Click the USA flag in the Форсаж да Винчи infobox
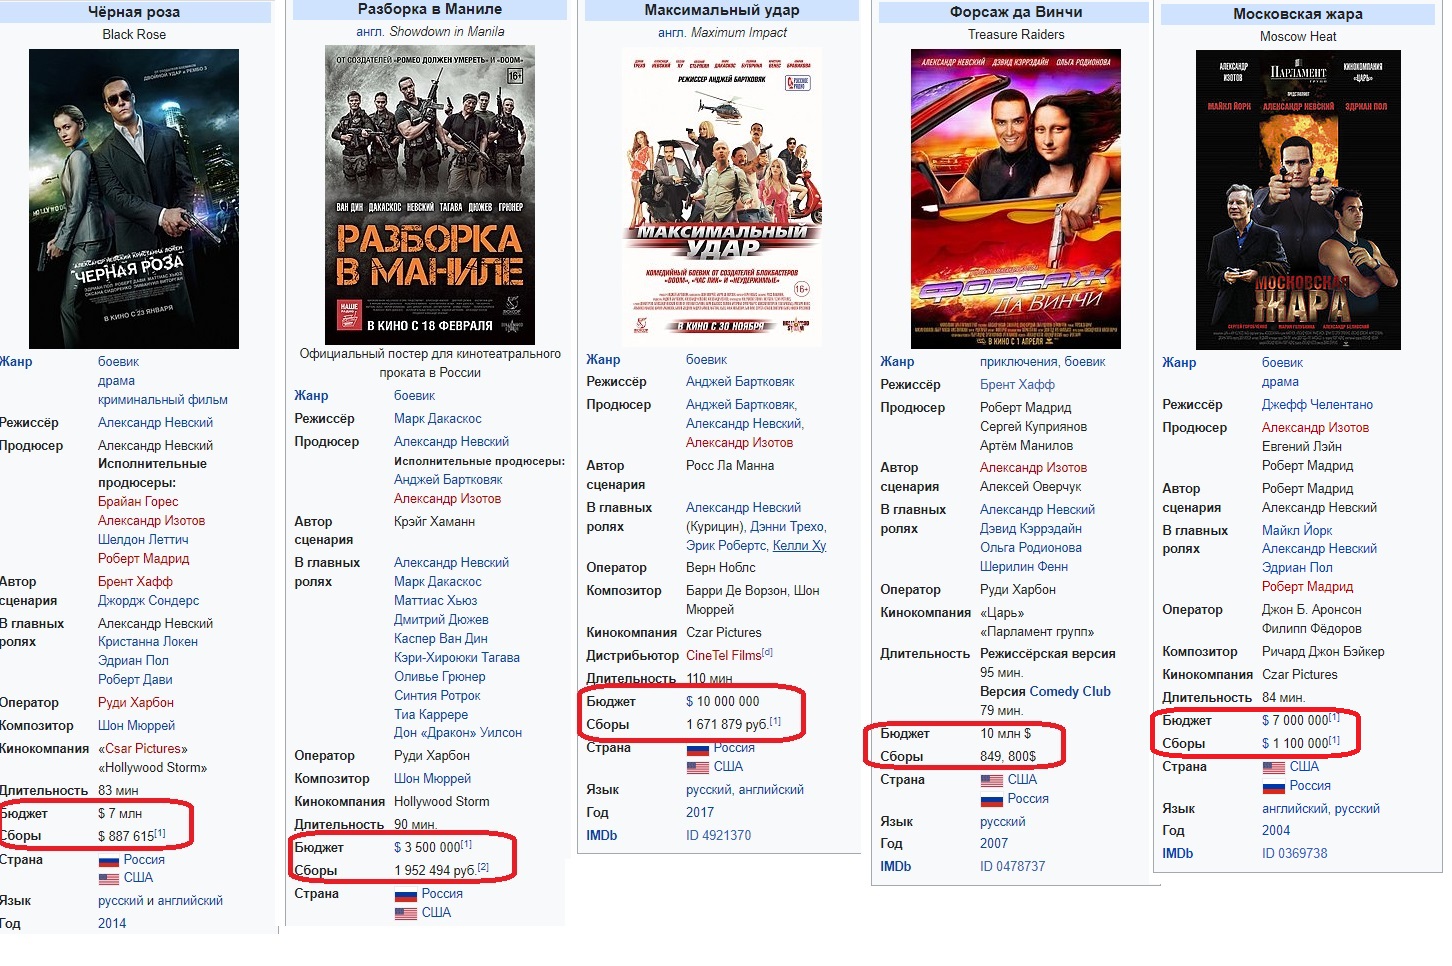Image resolution: width=1452 pixels, height=966 pixels. coord(991,780)
